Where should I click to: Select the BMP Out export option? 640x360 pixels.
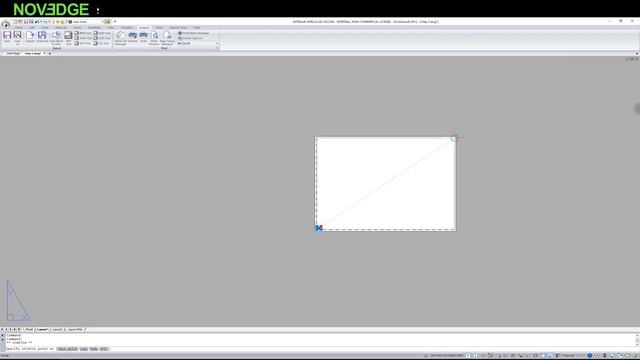83,33
